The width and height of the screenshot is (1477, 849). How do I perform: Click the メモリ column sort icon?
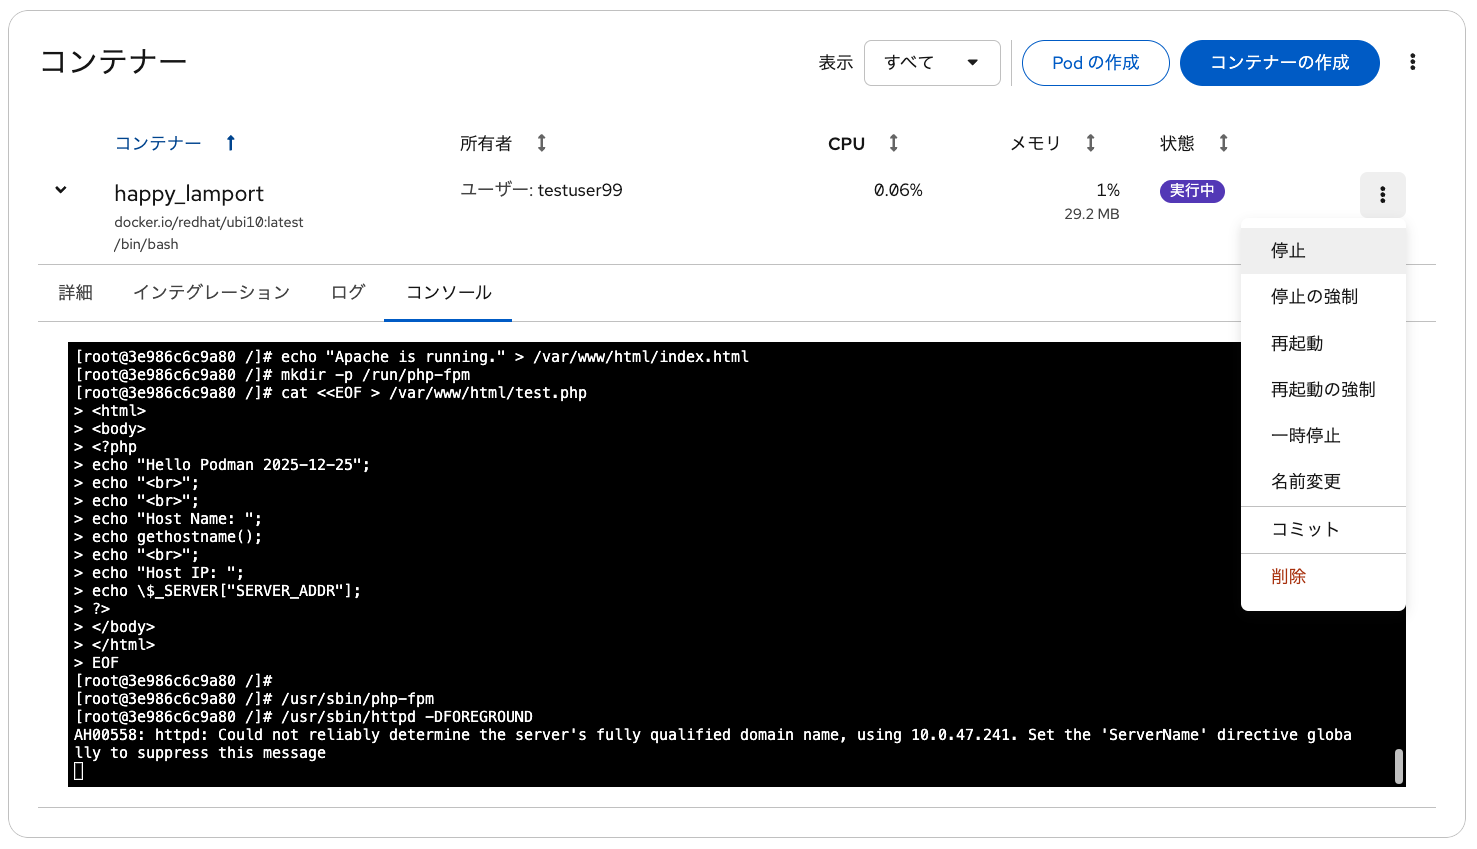[1090, 143]
